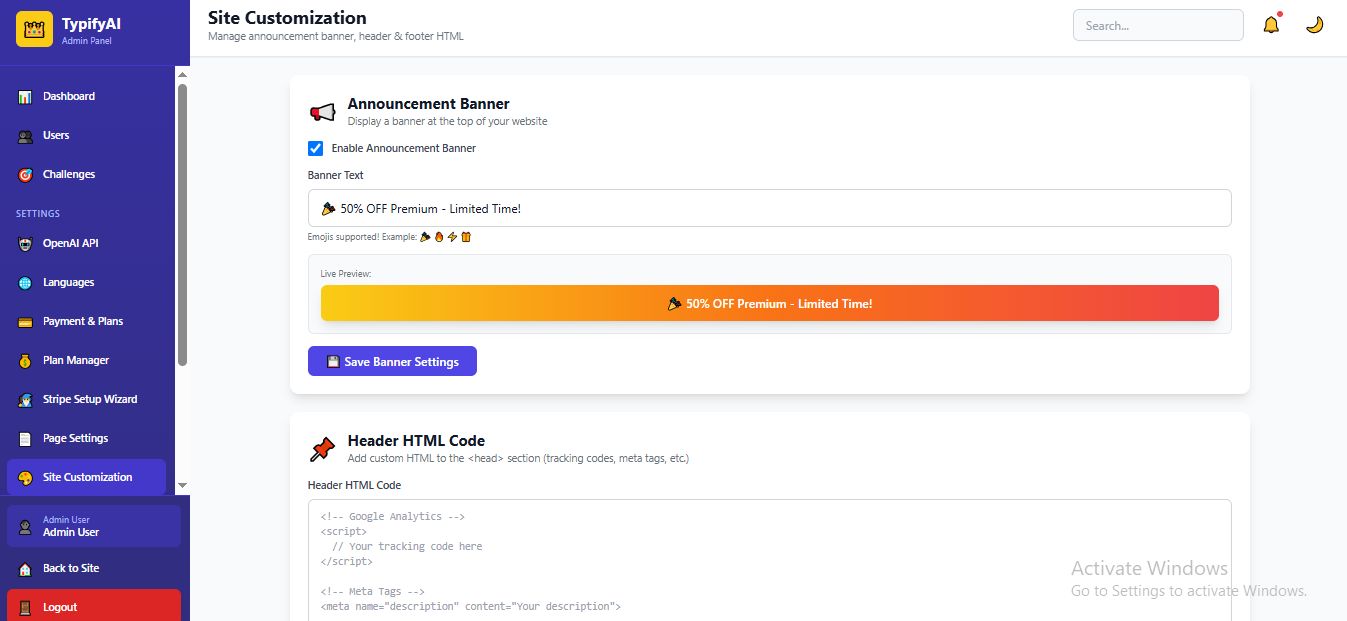Toggle dark mode moon icon
The height and width of the screenshot is (621, 1347).
[x=1314, y=26]
